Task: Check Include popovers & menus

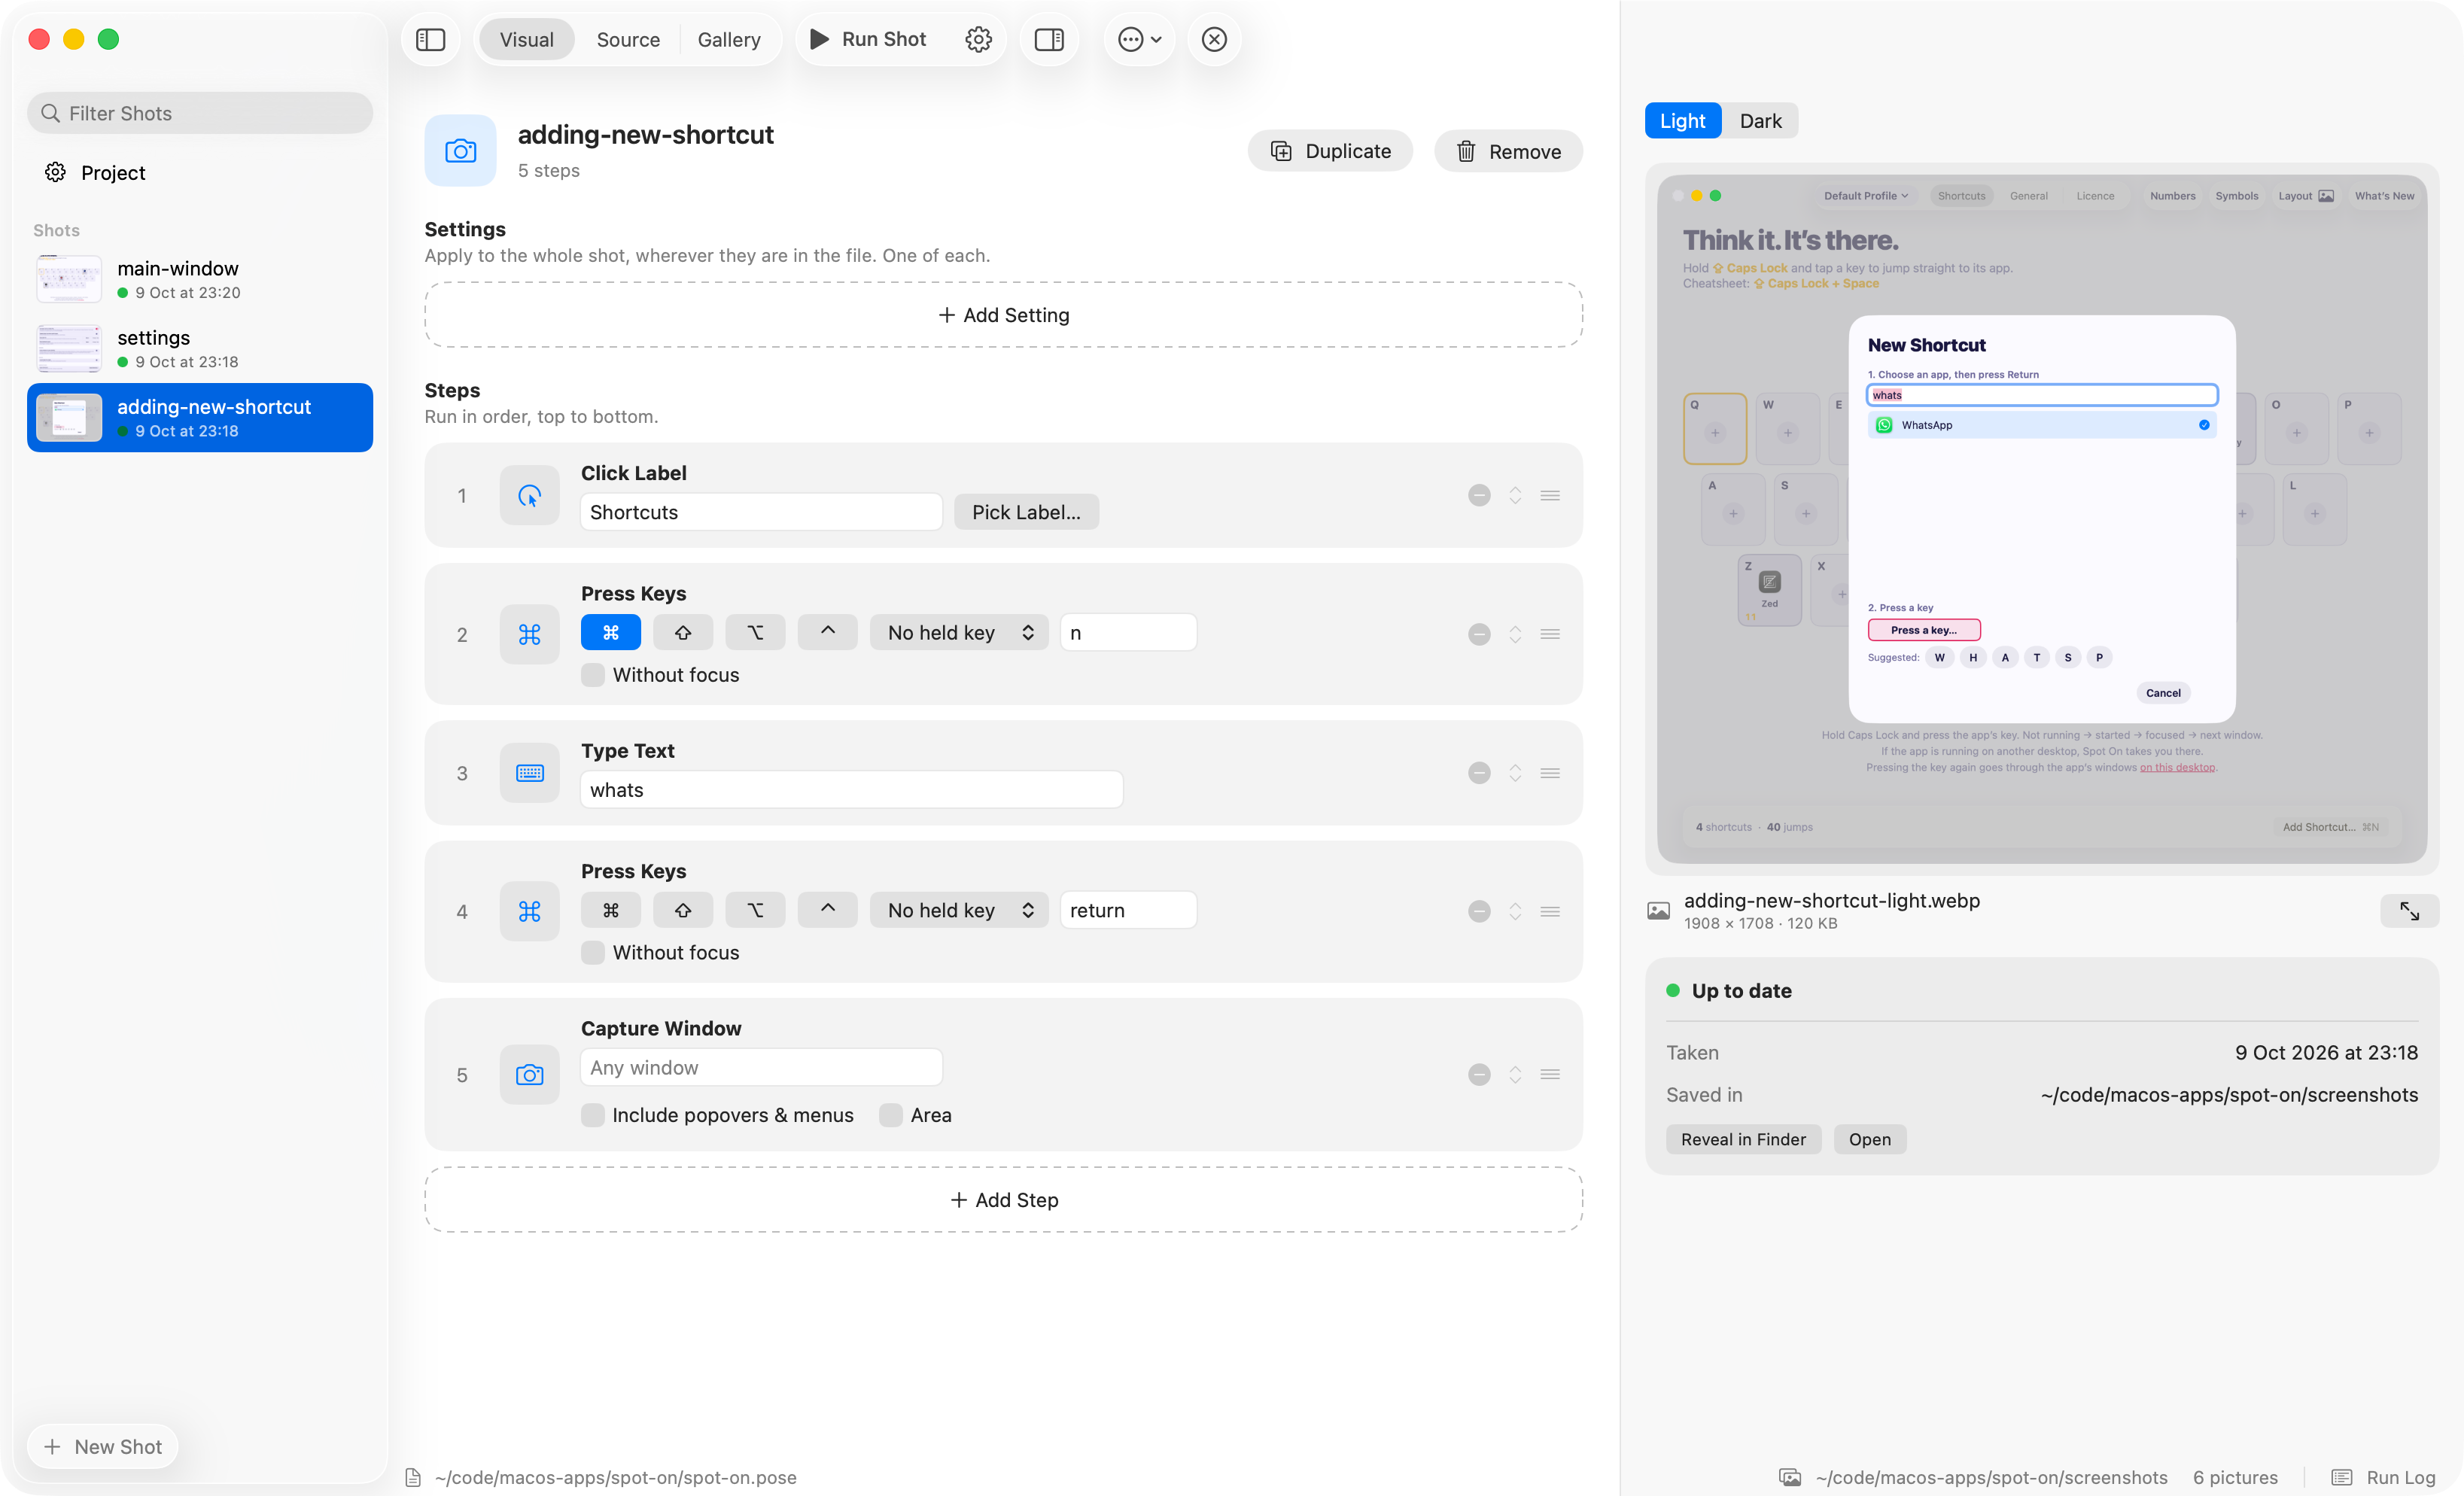Action: tap(592, 1115)
